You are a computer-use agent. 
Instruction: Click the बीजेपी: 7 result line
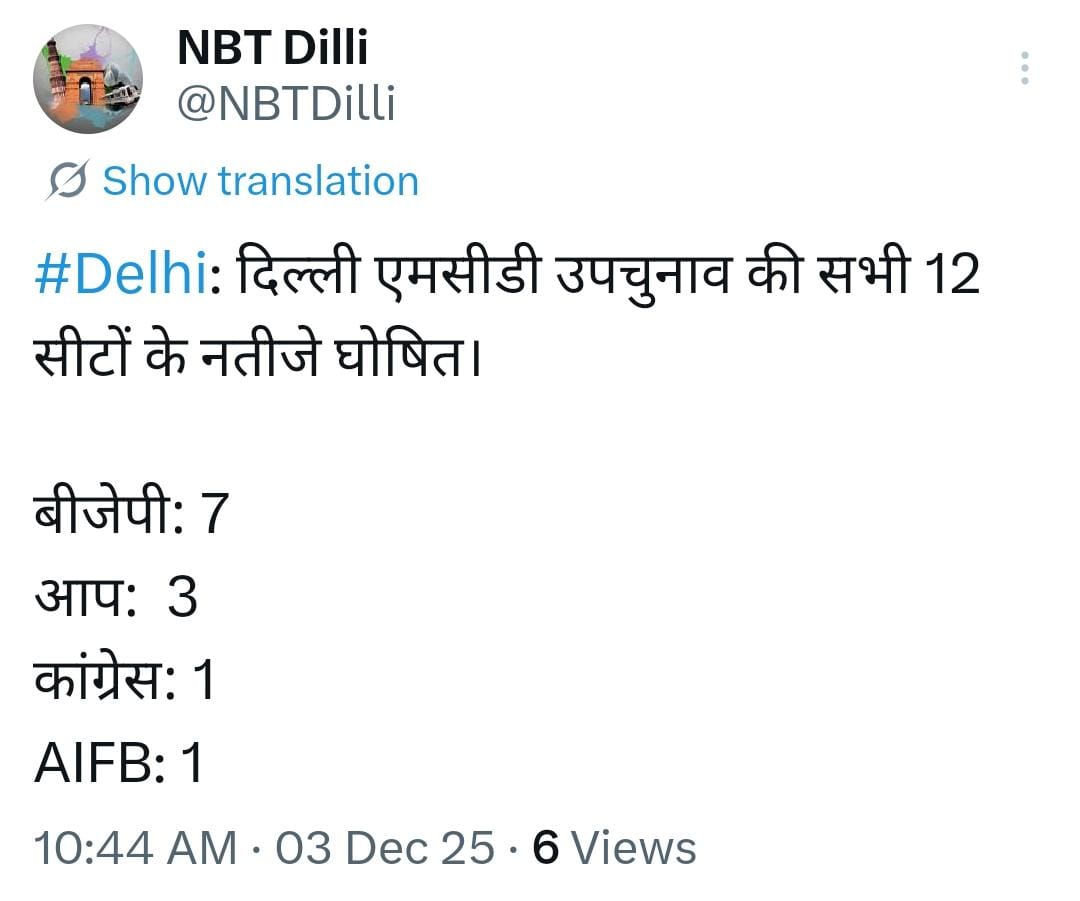(x=132, y=515)
